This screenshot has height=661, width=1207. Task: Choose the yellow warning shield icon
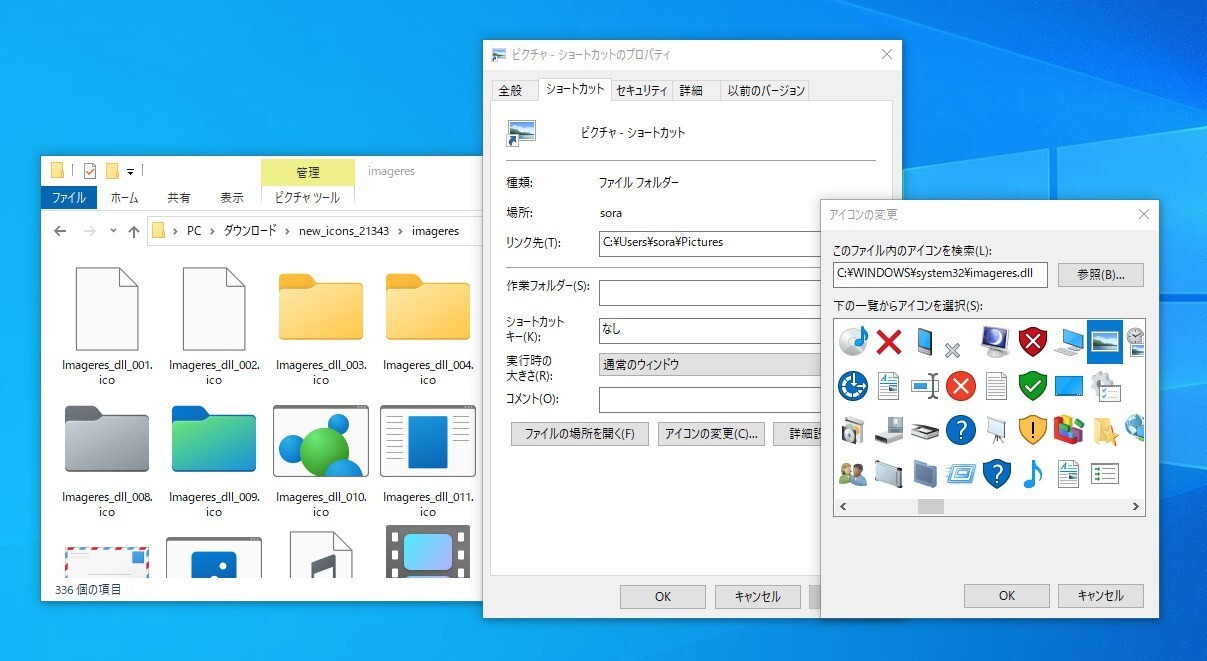(1032, 429)
